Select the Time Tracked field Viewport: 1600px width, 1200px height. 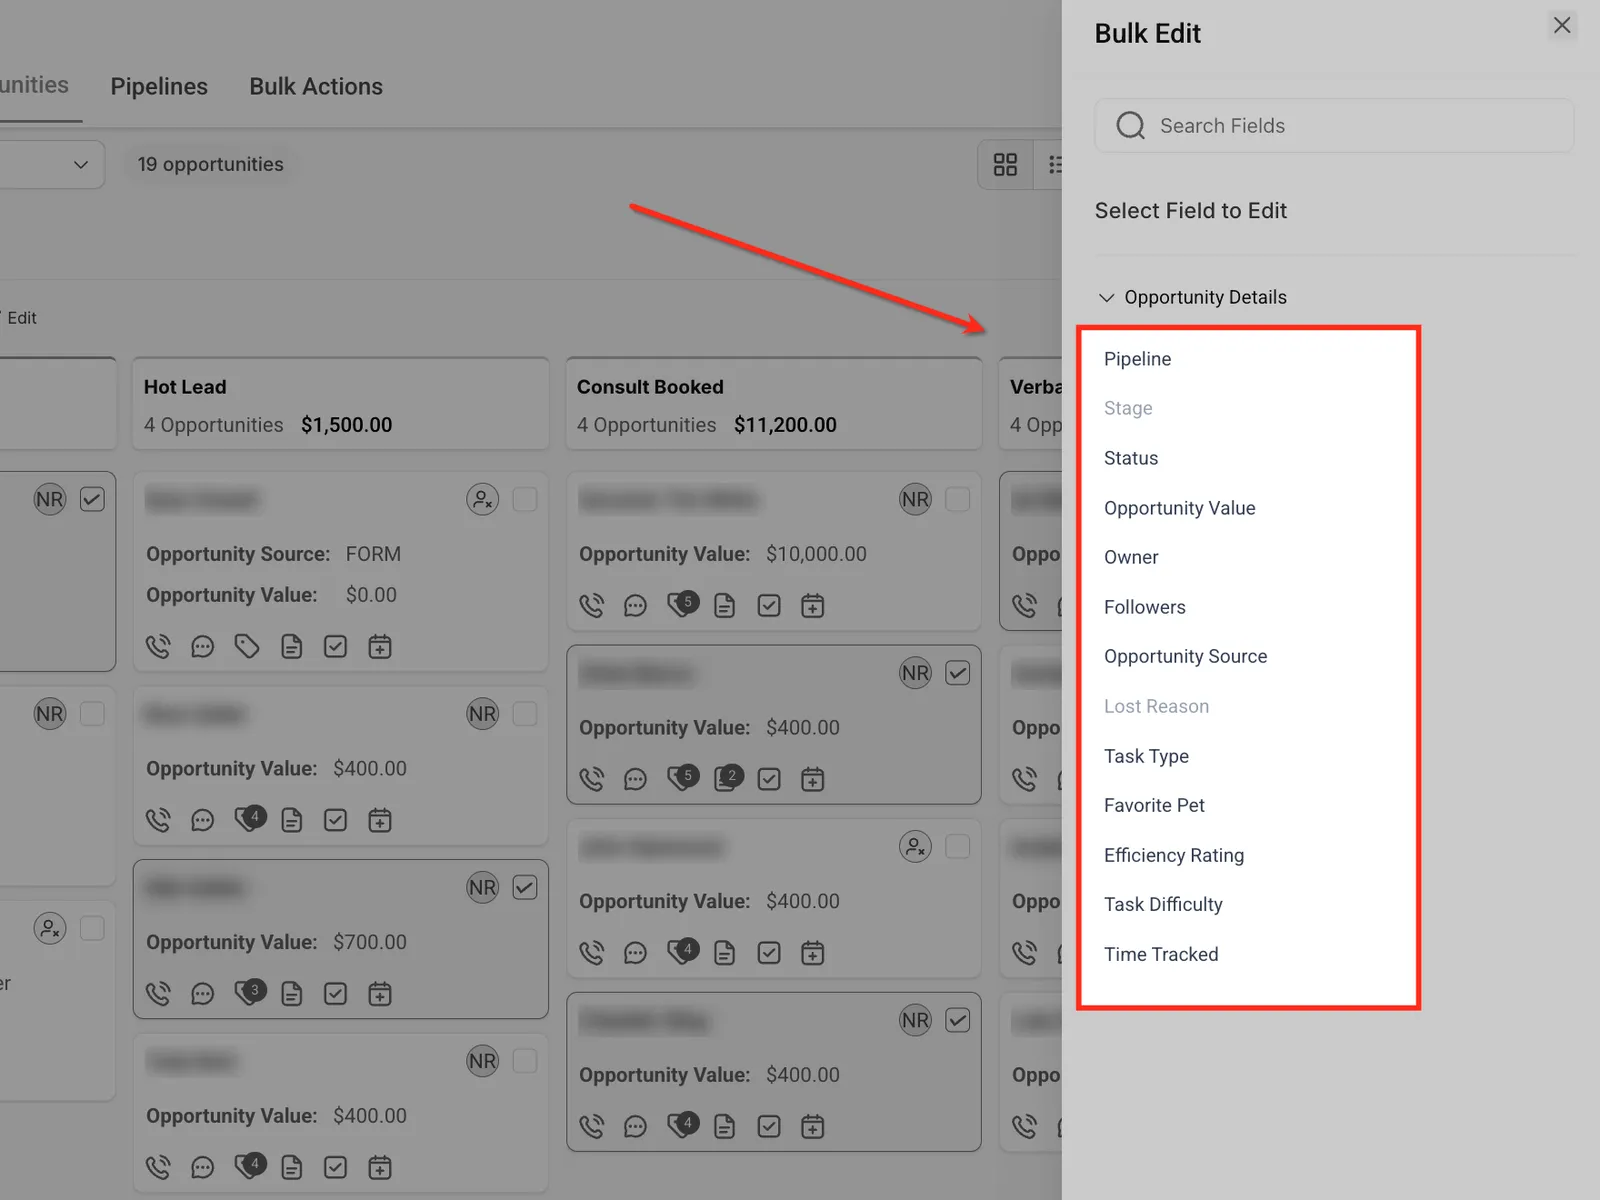pyautogui.click(x=1161, y=954)
